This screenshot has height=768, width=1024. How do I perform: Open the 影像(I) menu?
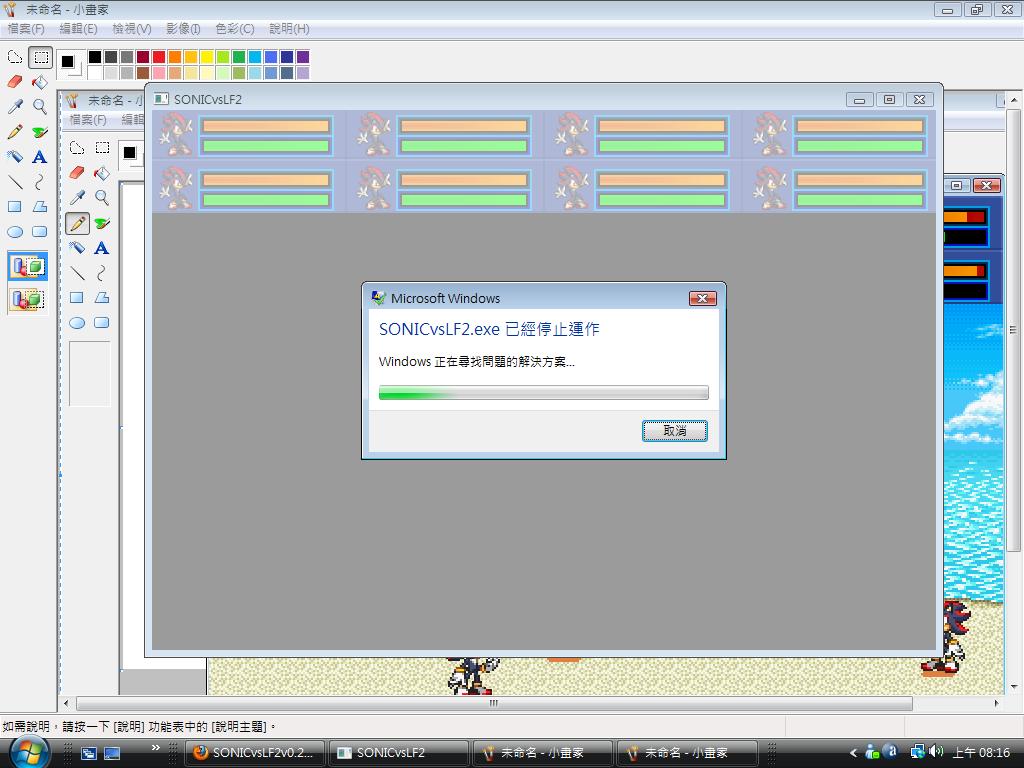[183, 29]
